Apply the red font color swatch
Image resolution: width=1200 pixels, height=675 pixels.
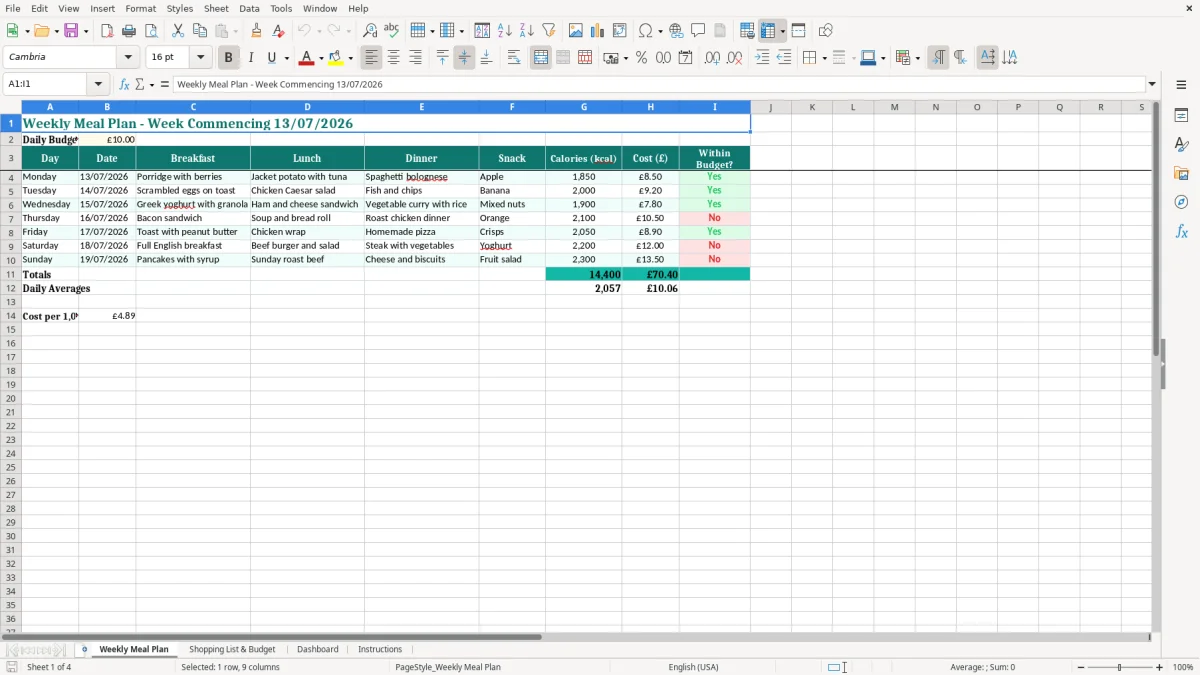pos(307,58)
